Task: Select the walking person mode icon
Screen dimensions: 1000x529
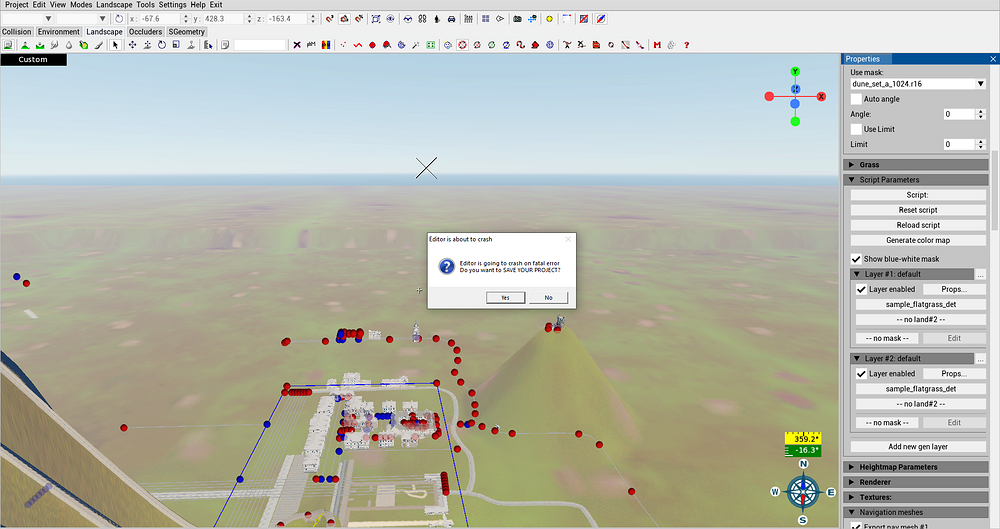Action: pyautogui.click(x=437, y=19)
